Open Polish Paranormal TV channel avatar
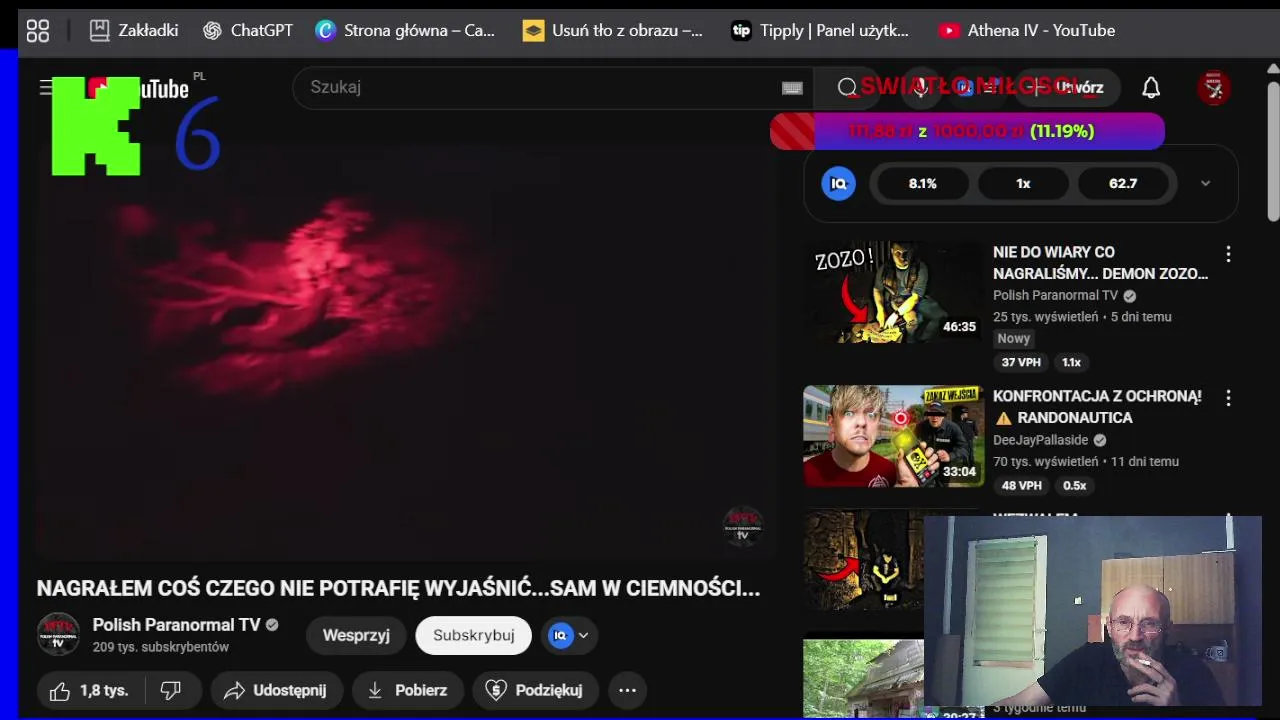The height and width of the screenshot is (720, 1280). coord(58,634)
